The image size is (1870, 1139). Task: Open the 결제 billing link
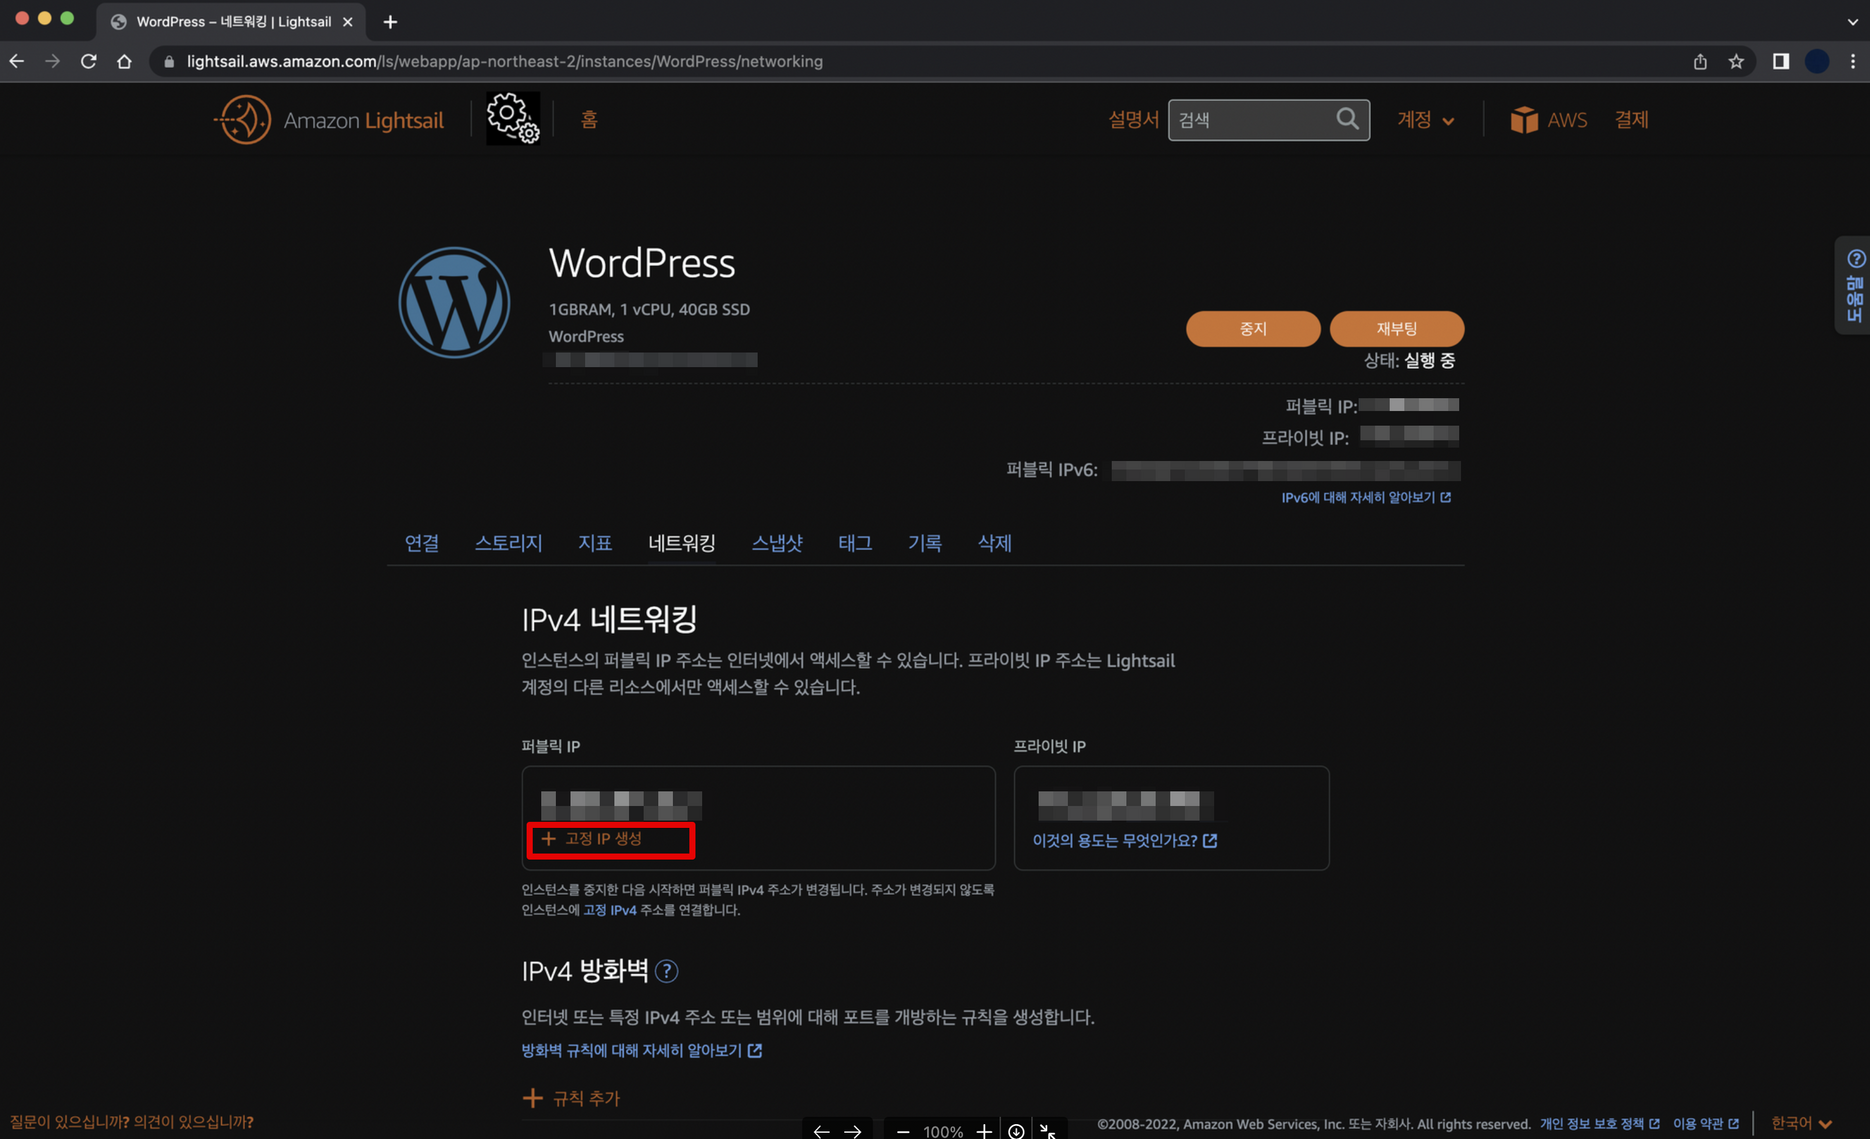click(1631, 120)
